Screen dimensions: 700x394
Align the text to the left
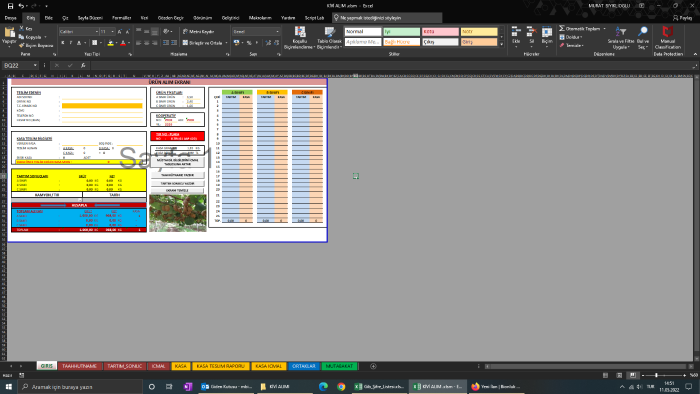138,43
